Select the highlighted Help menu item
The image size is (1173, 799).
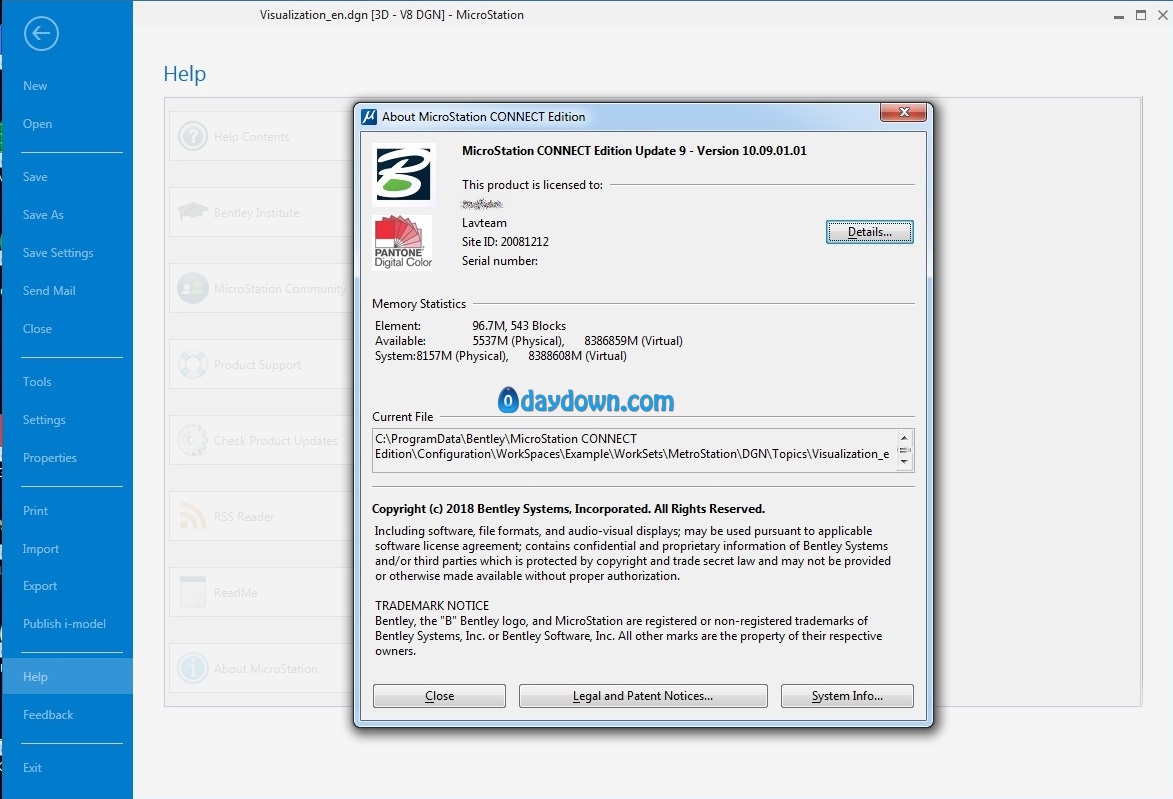pos(67,676)
